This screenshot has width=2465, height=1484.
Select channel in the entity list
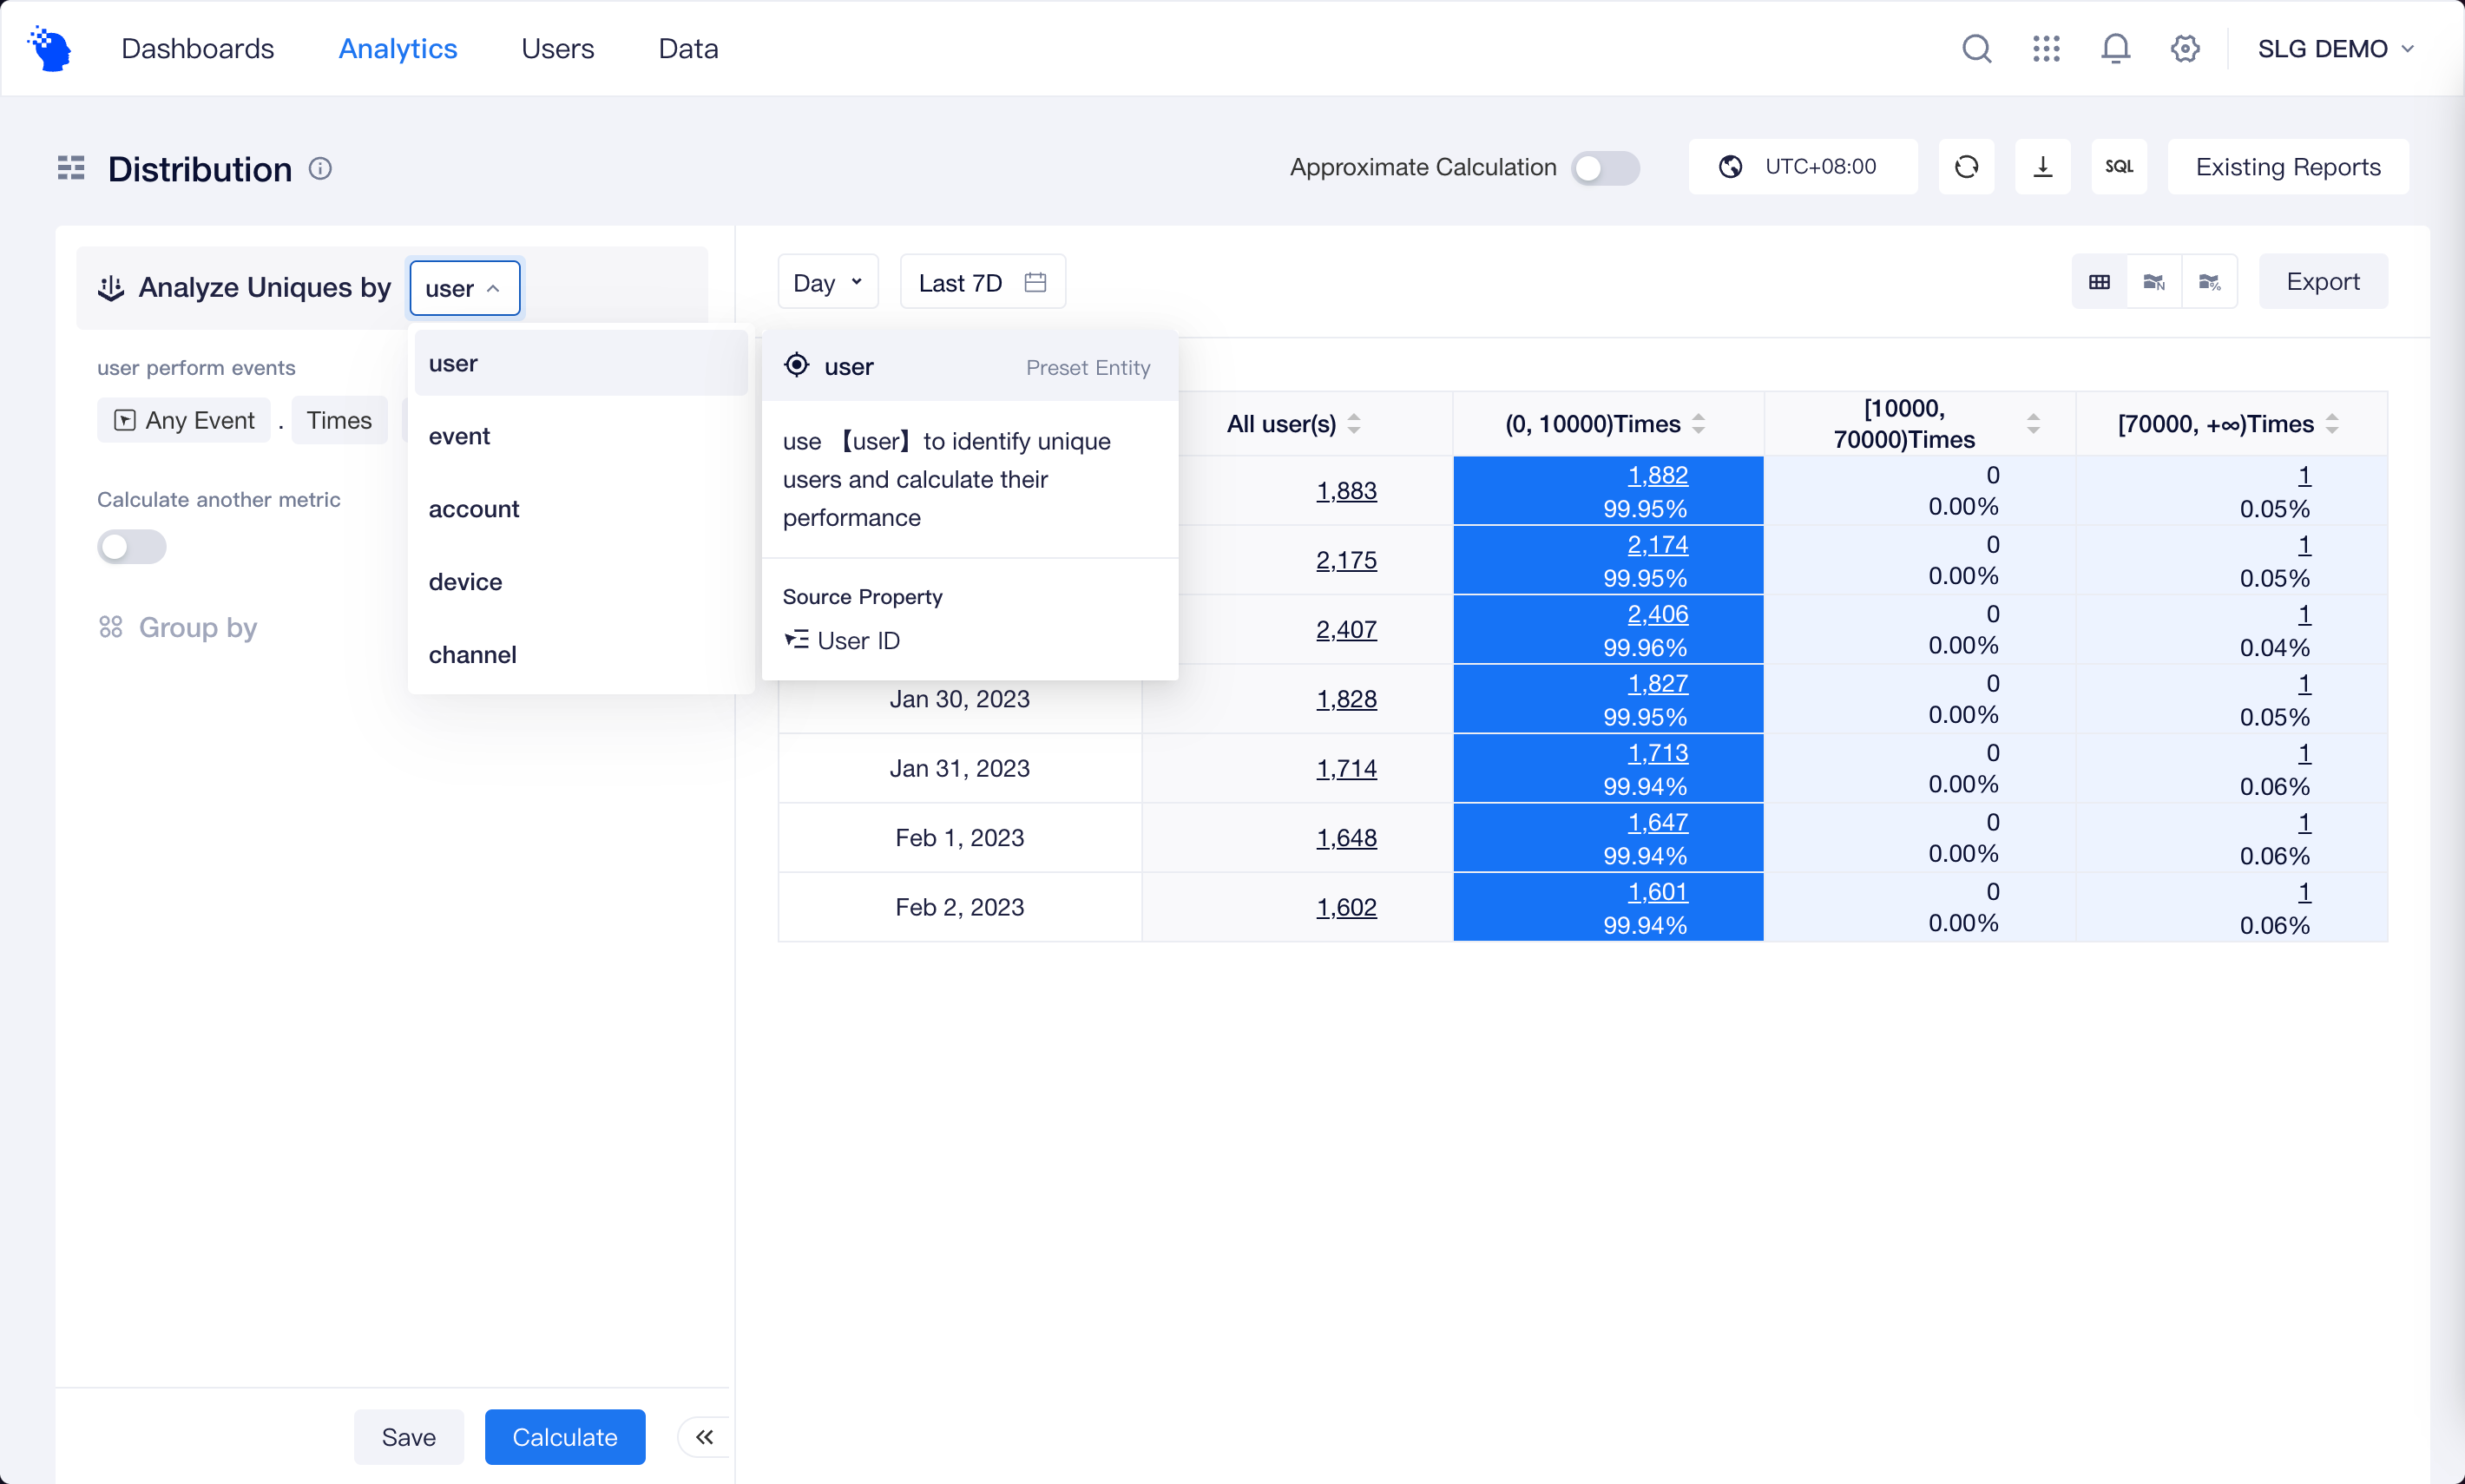[x=581, y=655]
